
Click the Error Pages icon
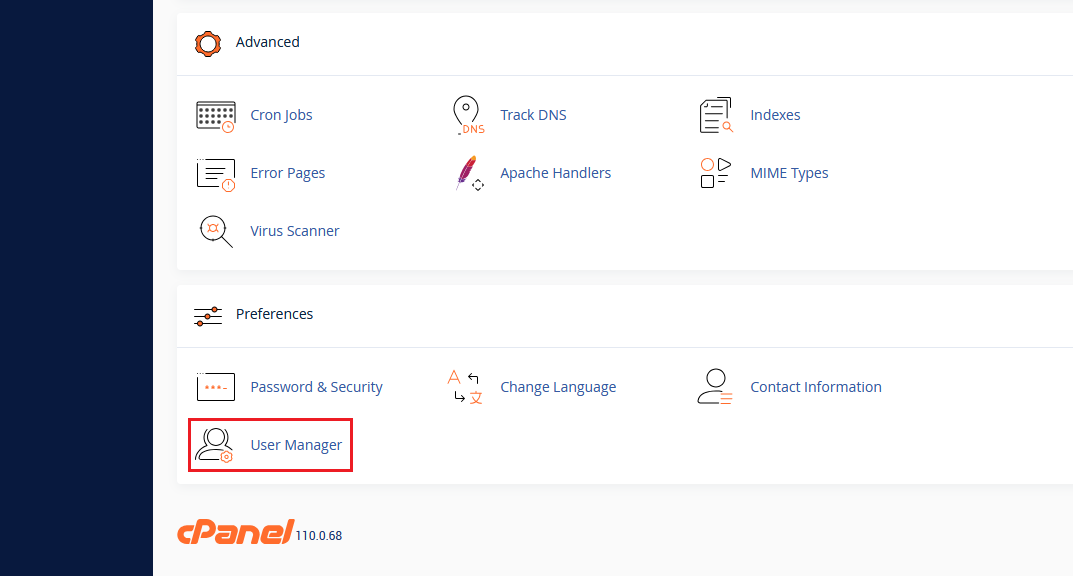click(215, 174)
